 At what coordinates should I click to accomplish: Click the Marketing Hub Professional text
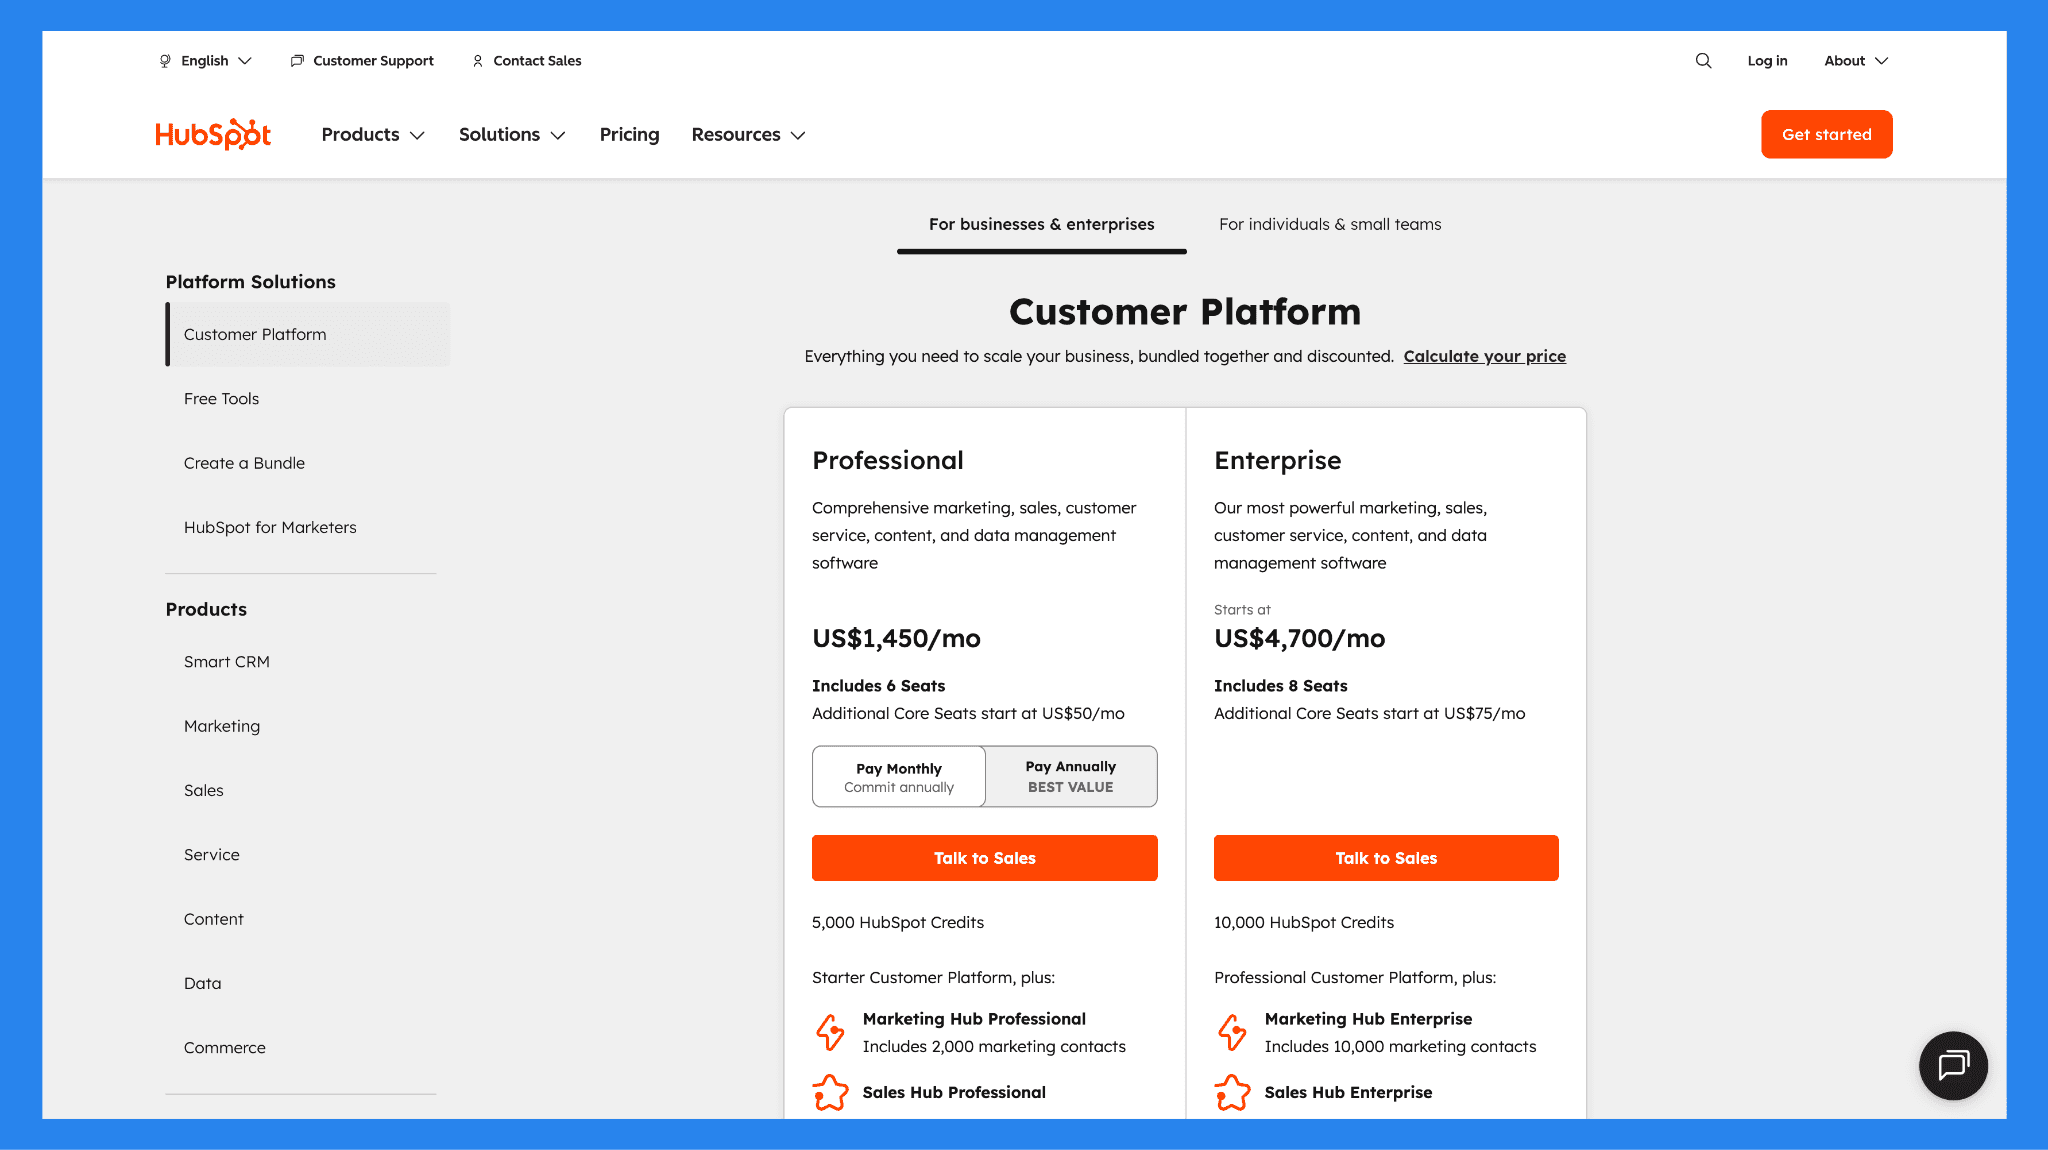[x=974, y=1019]
